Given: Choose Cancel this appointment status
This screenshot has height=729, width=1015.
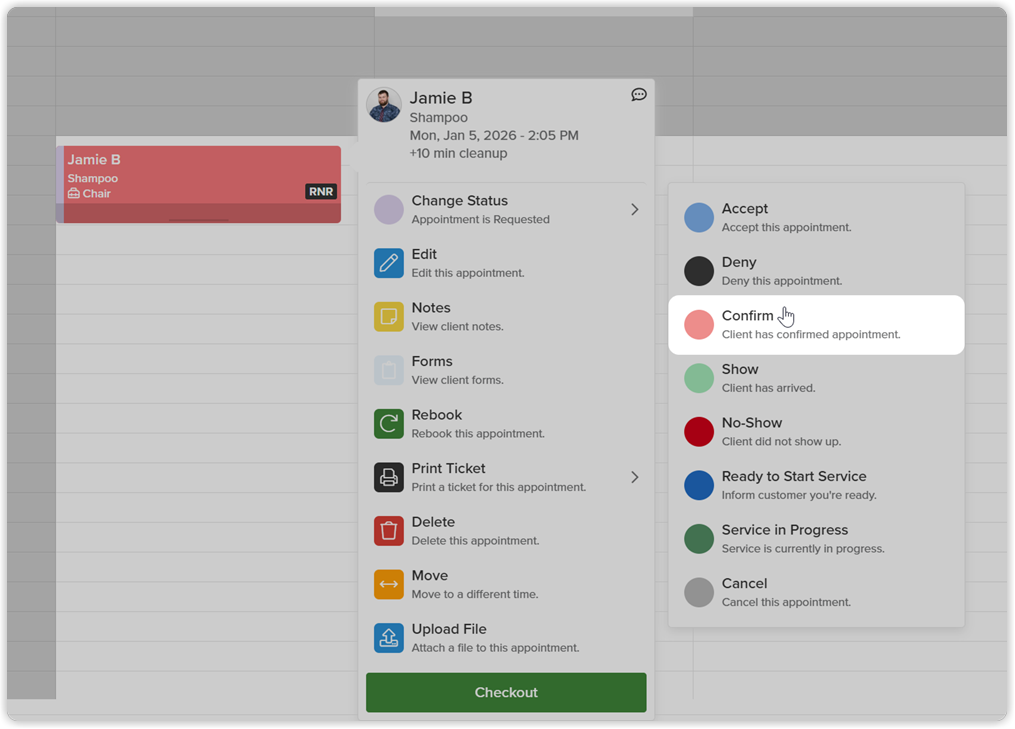Looking at the screenshot, I should click(816, 592).
